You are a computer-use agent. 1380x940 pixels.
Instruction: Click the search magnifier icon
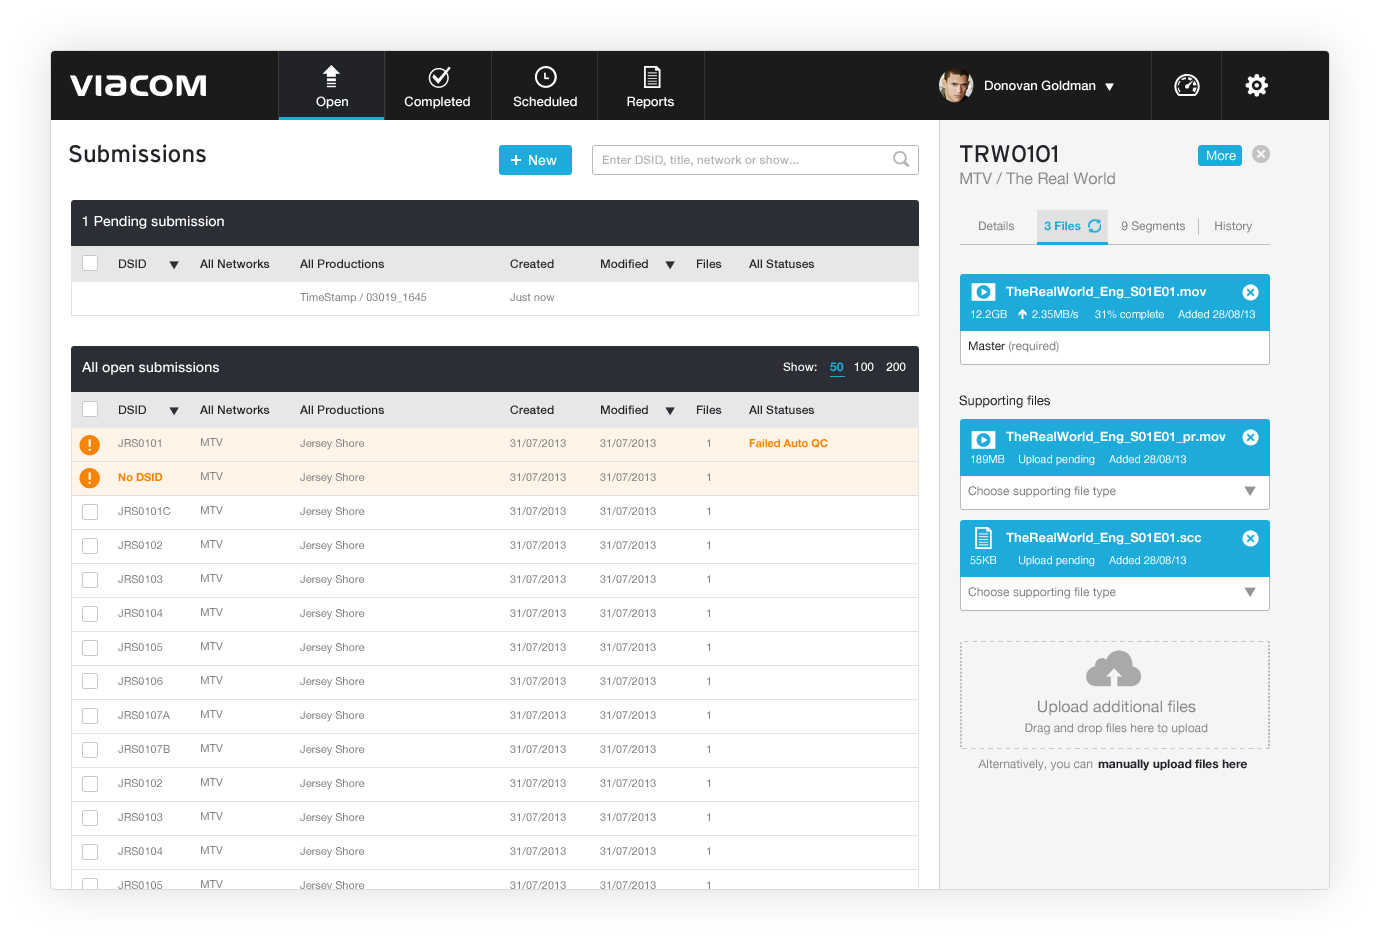[901, 159]
